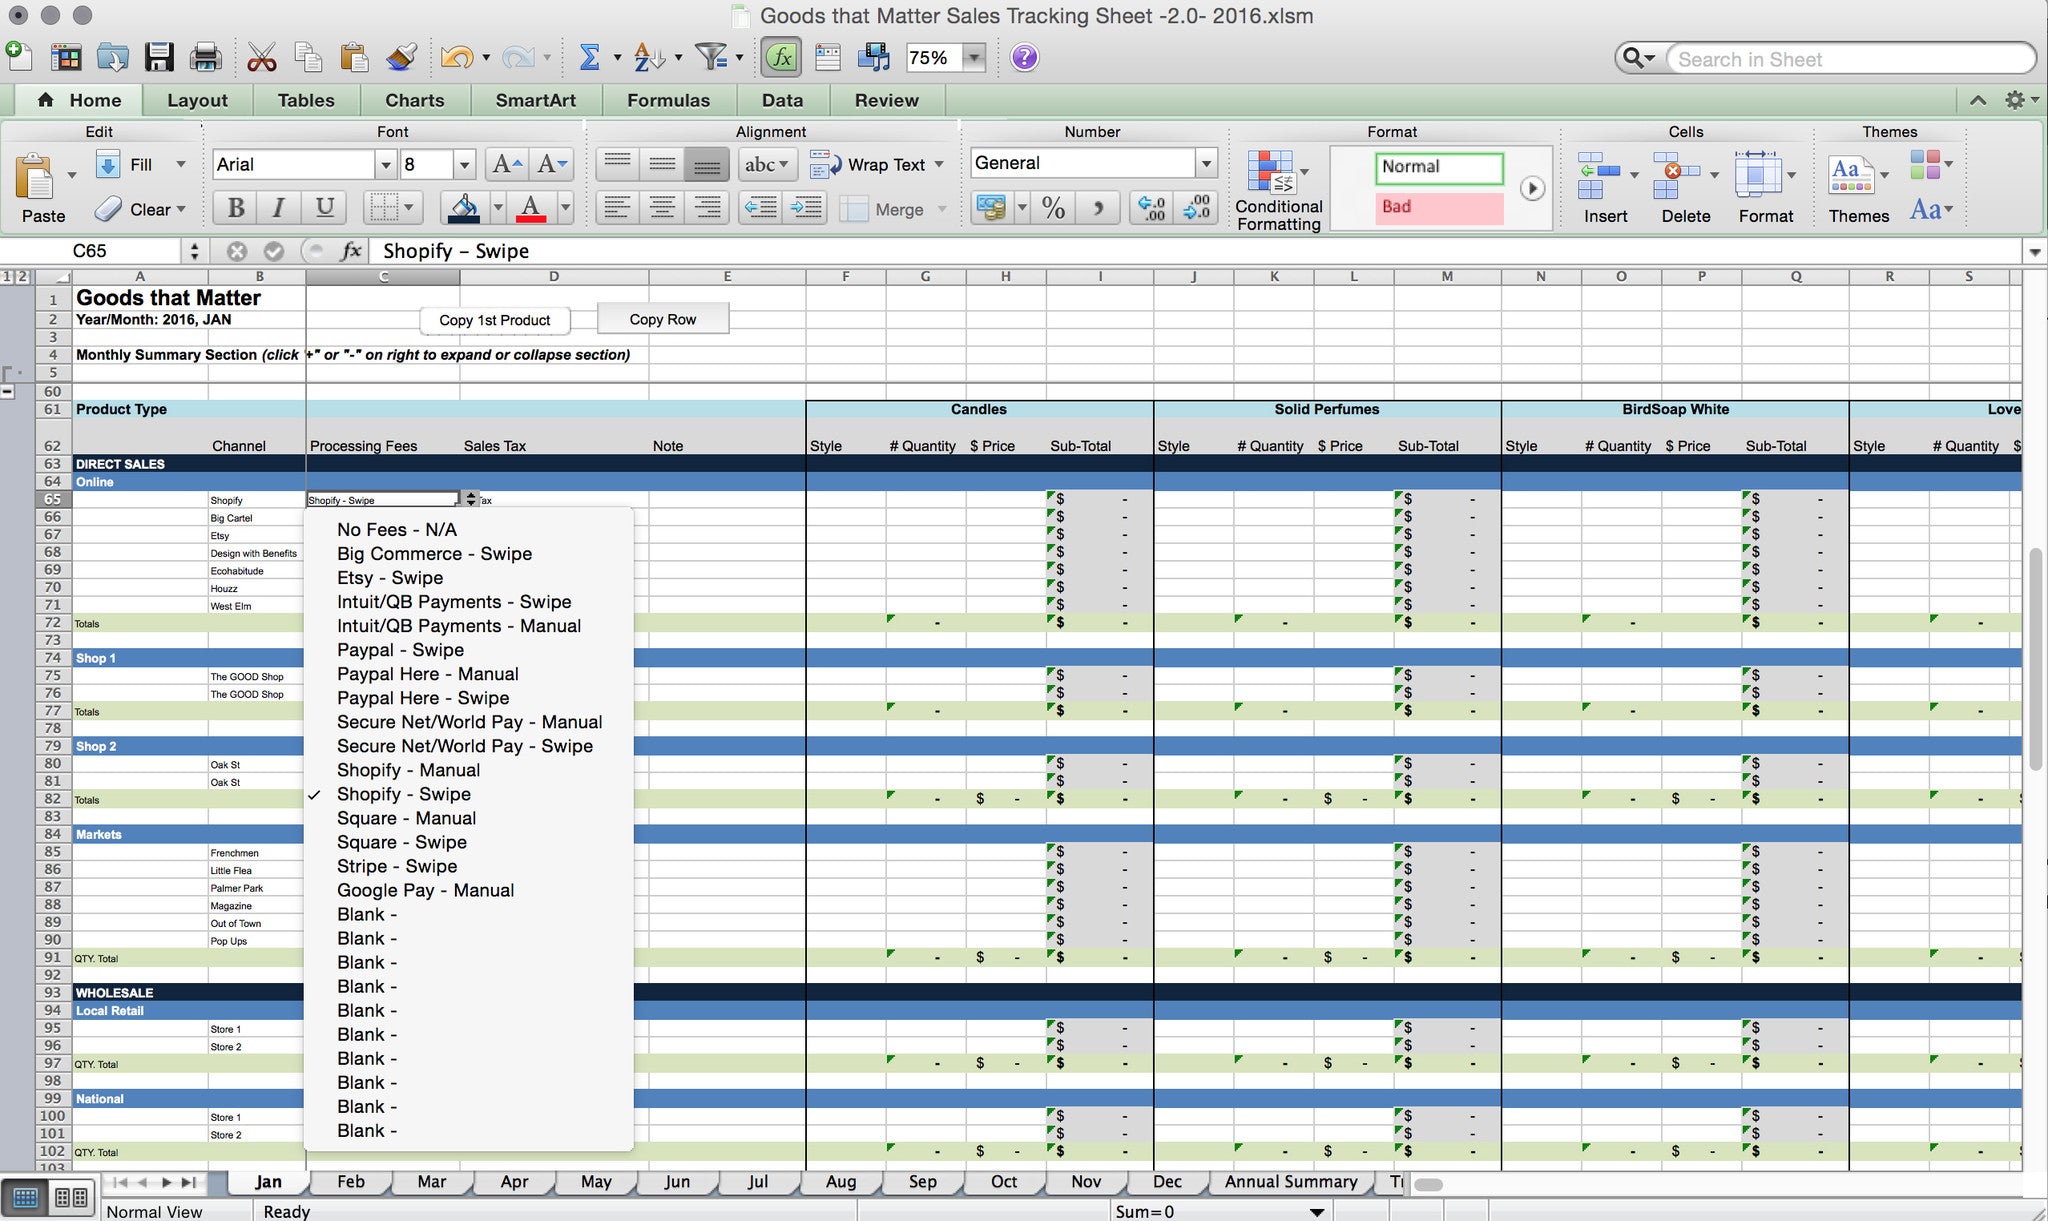The width and height of the screenshot is (2048, 1221).
Task: Toggle Bold formatting
Action: (x=236, y=208)
